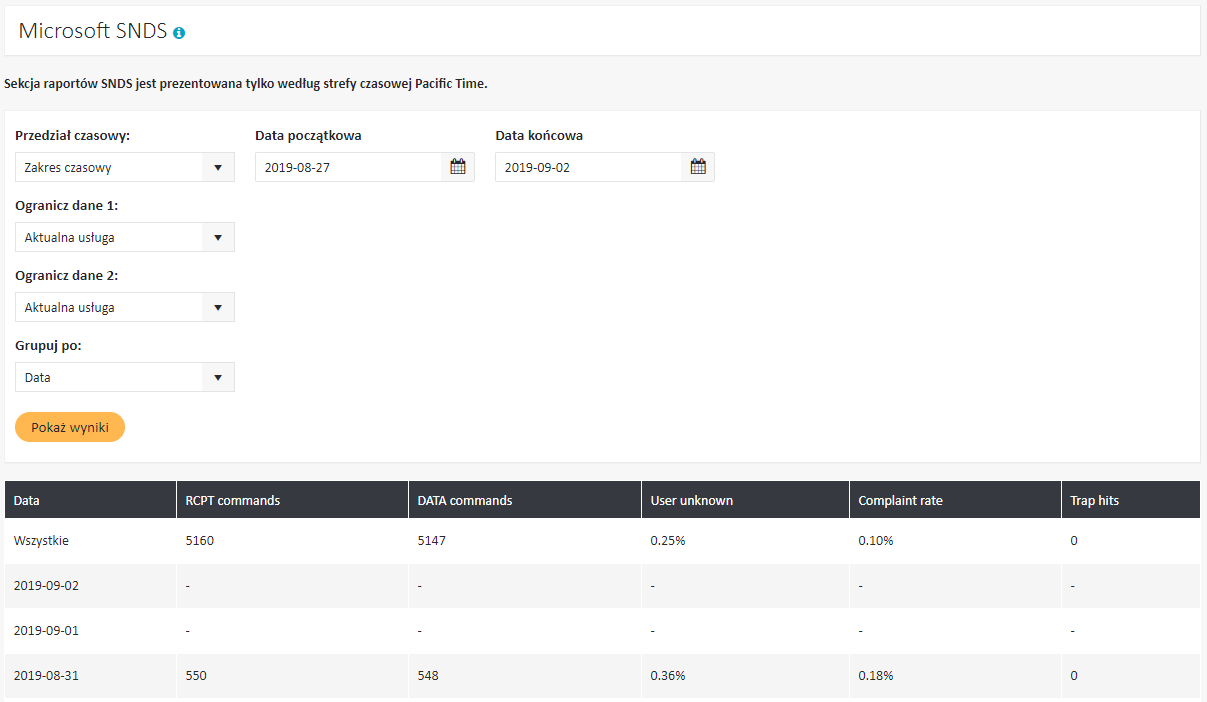The image size is (1207, 702).
Task: Click the Pacific Time notice text
Action: [246, 84]
